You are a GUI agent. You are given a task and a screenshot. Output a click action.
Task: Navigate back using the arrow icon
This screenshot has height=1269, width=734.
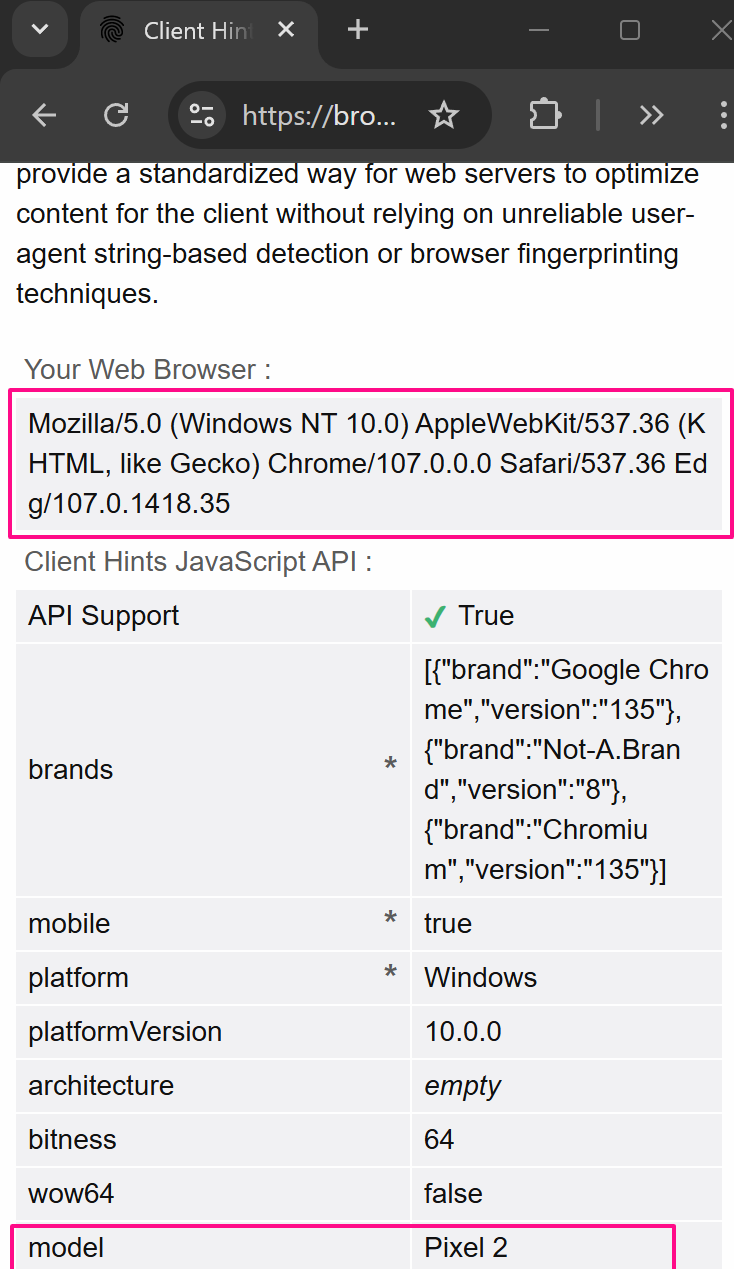[x=43, y=115]
